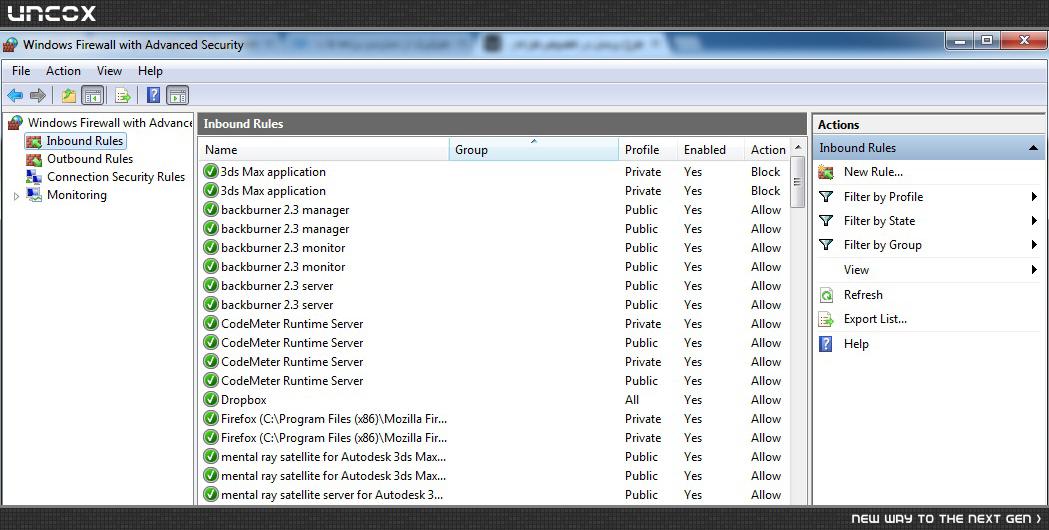This screenshot has width=1049, height=530.
Task: Click the Help icon in Actions pane
Action: [826, 344]
